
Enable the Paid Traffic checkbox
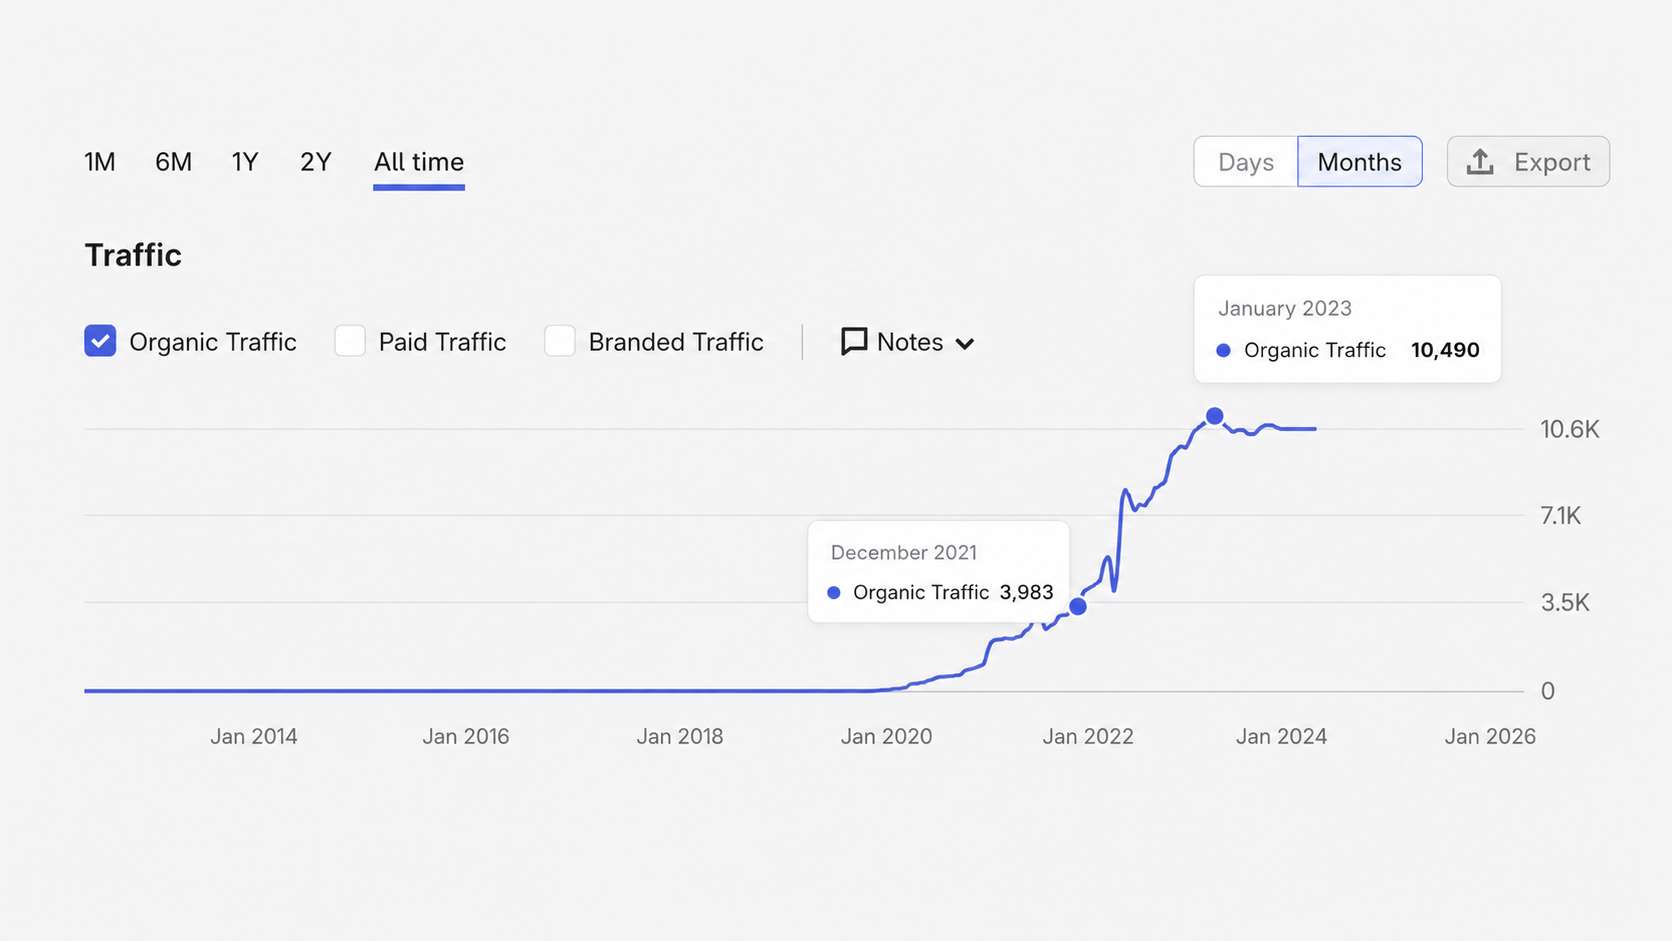[350, 341]
